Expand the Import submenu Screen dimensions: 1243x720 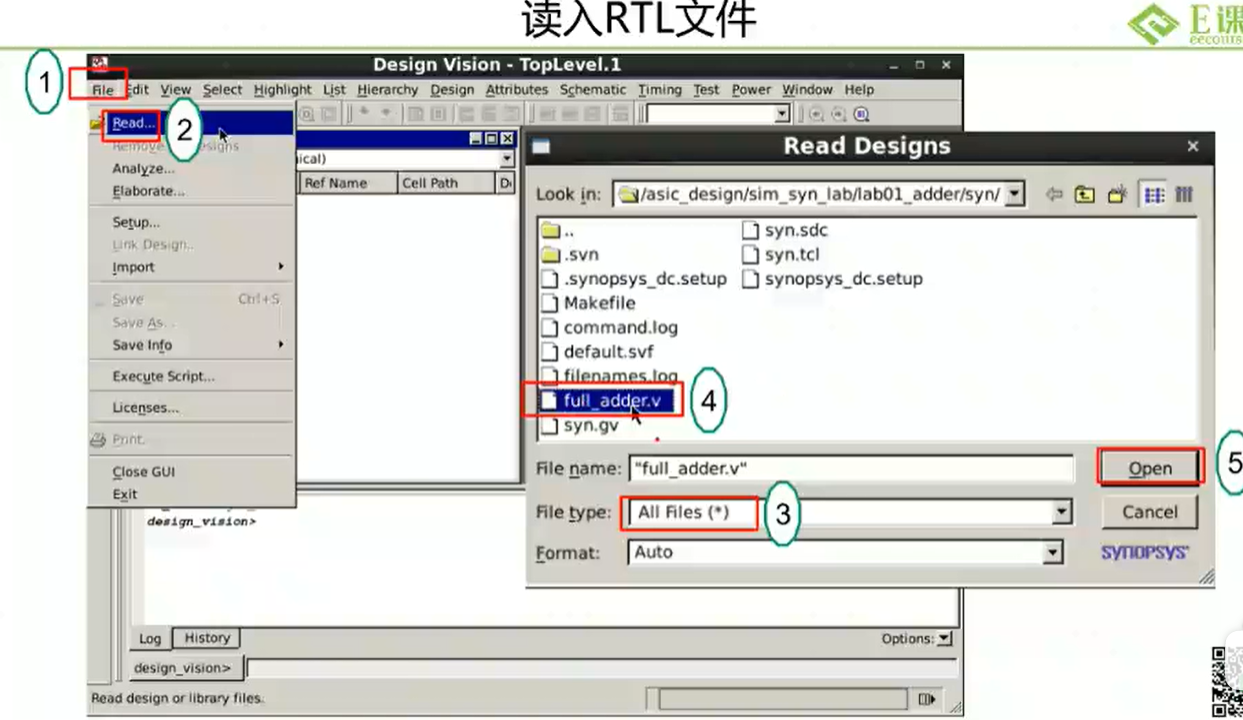[x=190, y=267]
